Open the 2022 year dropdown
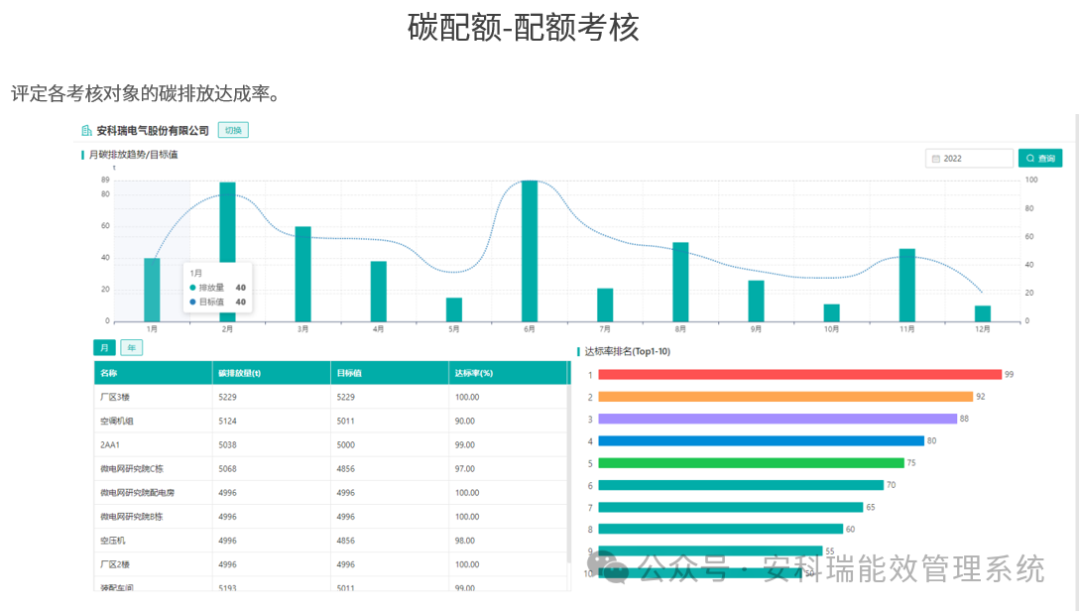Screen dimensions: 1080x612 click(965, 158)
